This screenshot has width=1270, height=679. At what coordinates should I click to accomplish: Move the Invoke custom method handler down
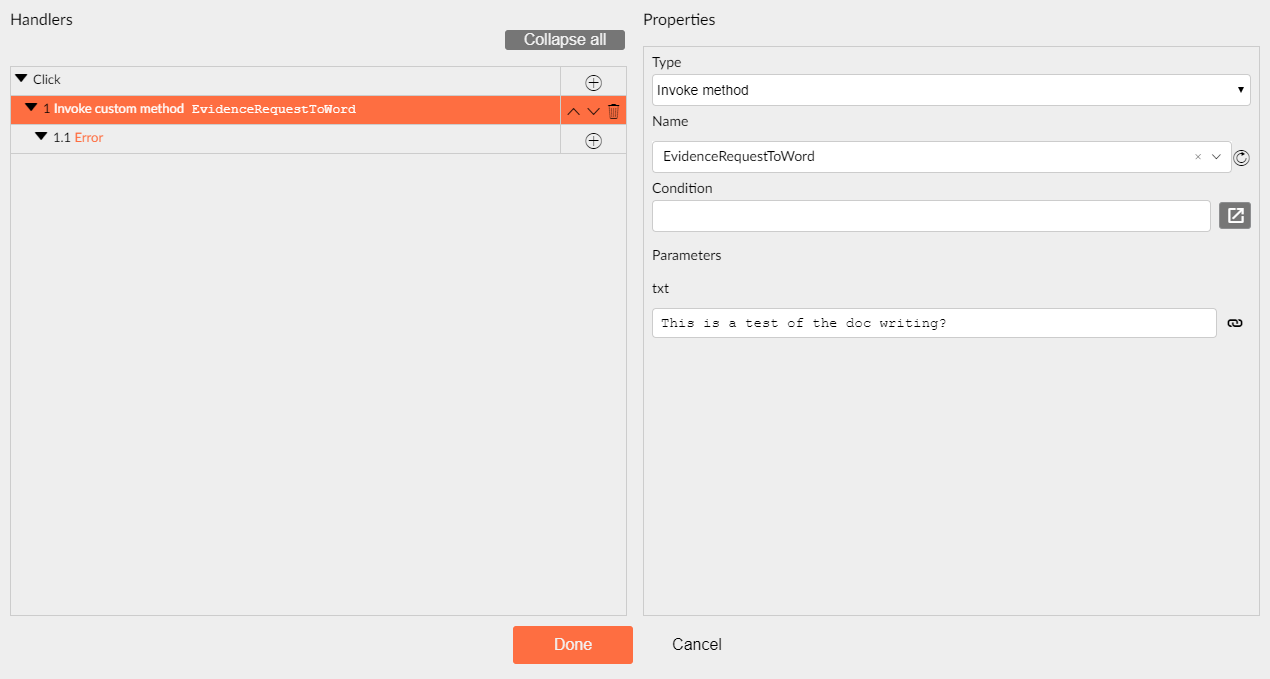593,111
